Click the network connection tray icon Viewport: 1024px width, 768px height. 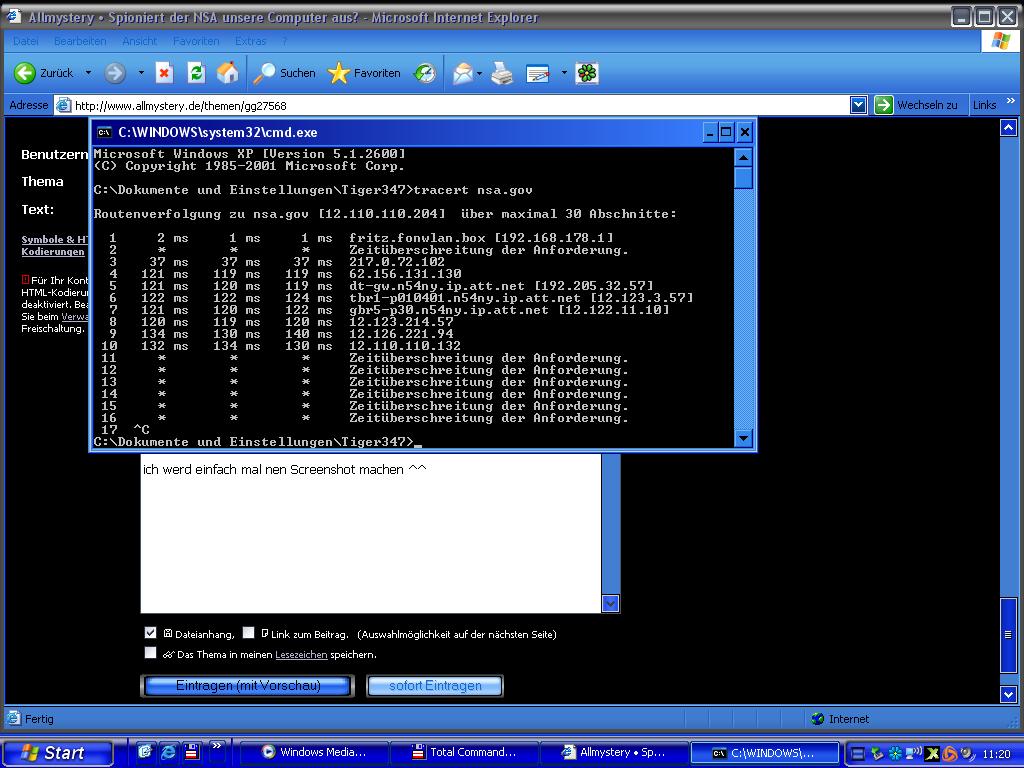(x=914, y=754)
